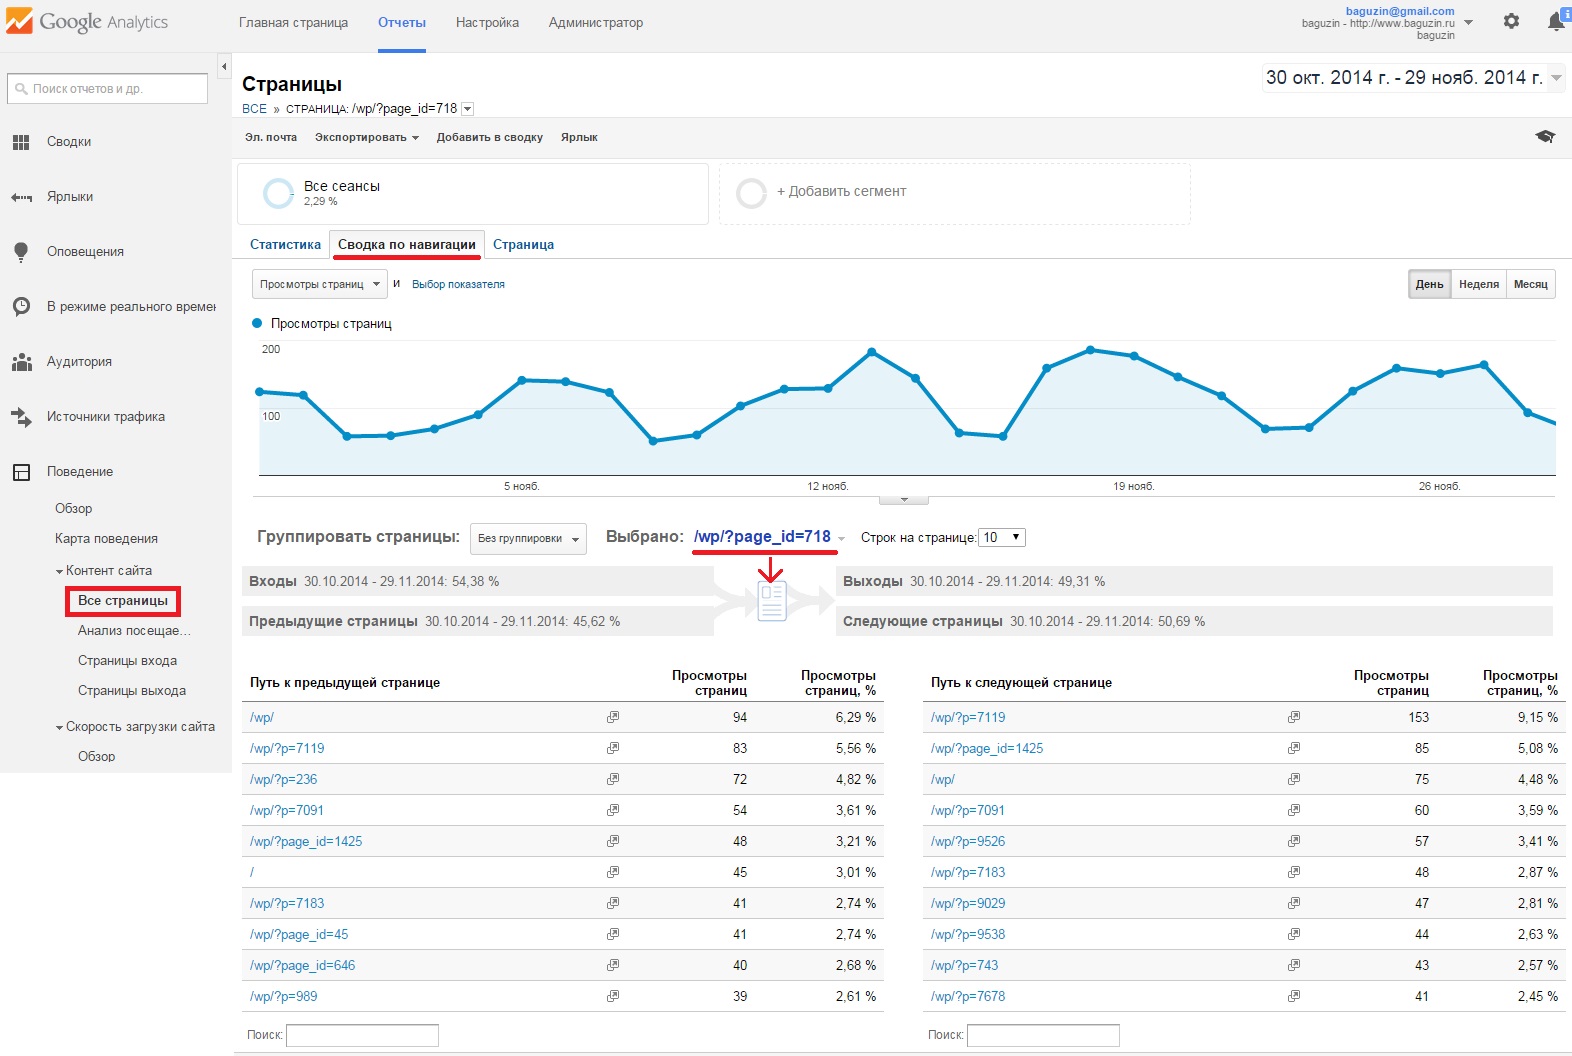This screenshot has width=1572, height=1056.
Task: Open the Строк на странице dropdown
Action: 1002,537
